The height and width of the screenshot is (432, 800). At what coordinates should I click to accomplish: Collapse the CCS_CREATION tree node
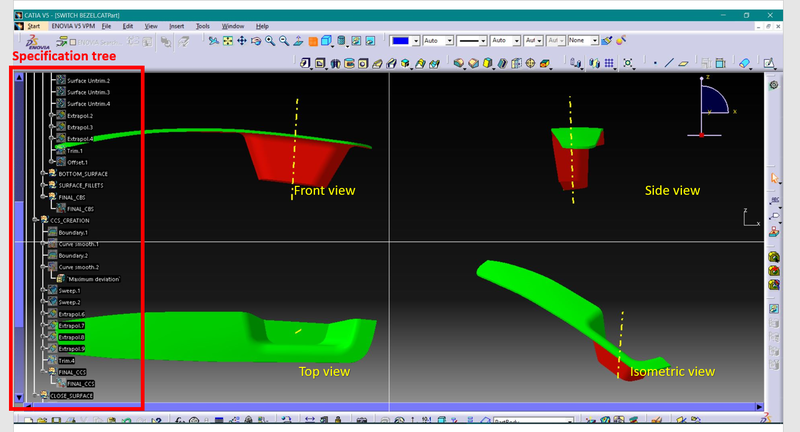[x=36, y=220]
